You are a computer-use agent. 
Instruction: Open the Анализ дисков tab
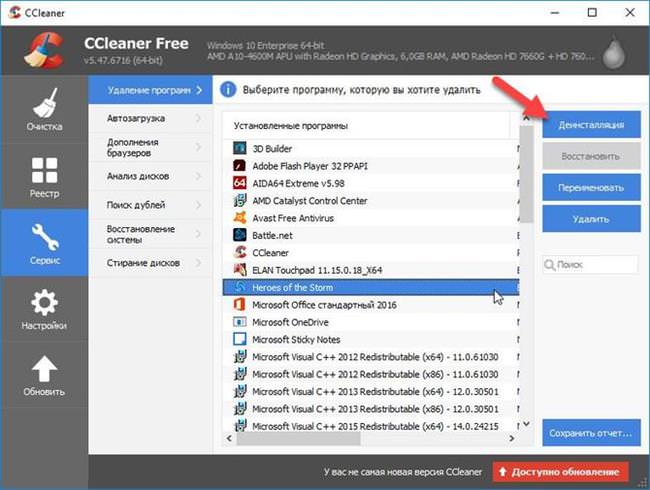point(150,176)
